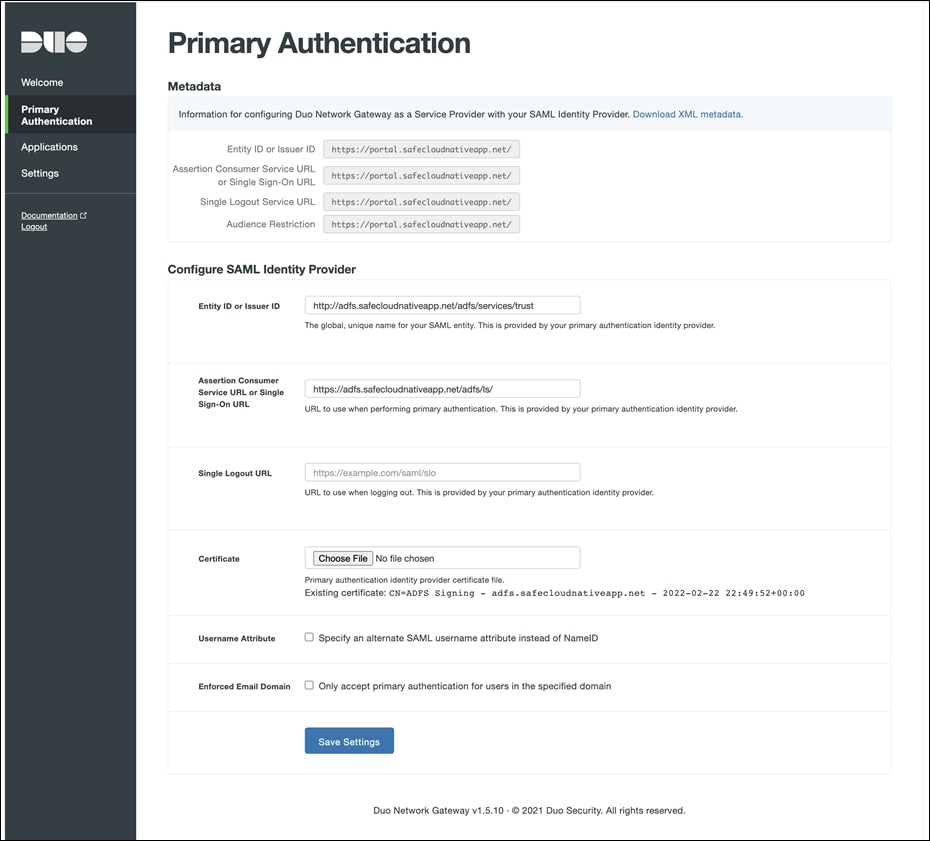This screenshot has height=841, width=930.
Task: Focus the Single Sign-On URL input field
Action: tap(442, 389)
